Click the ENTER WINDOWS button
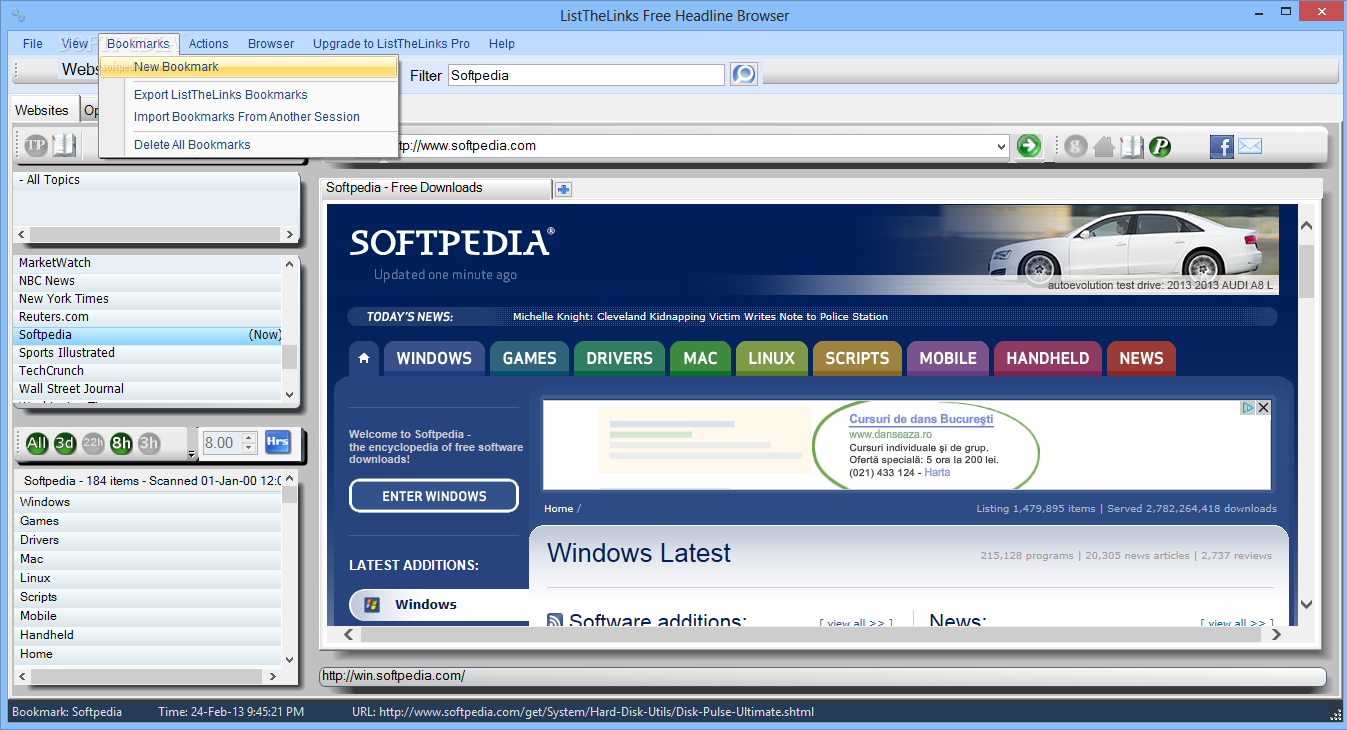 [x=434, y=496]
